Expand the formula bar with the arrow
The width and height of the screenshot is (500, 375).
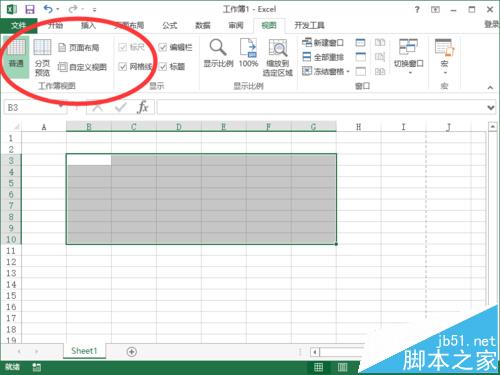coord(491,108)
